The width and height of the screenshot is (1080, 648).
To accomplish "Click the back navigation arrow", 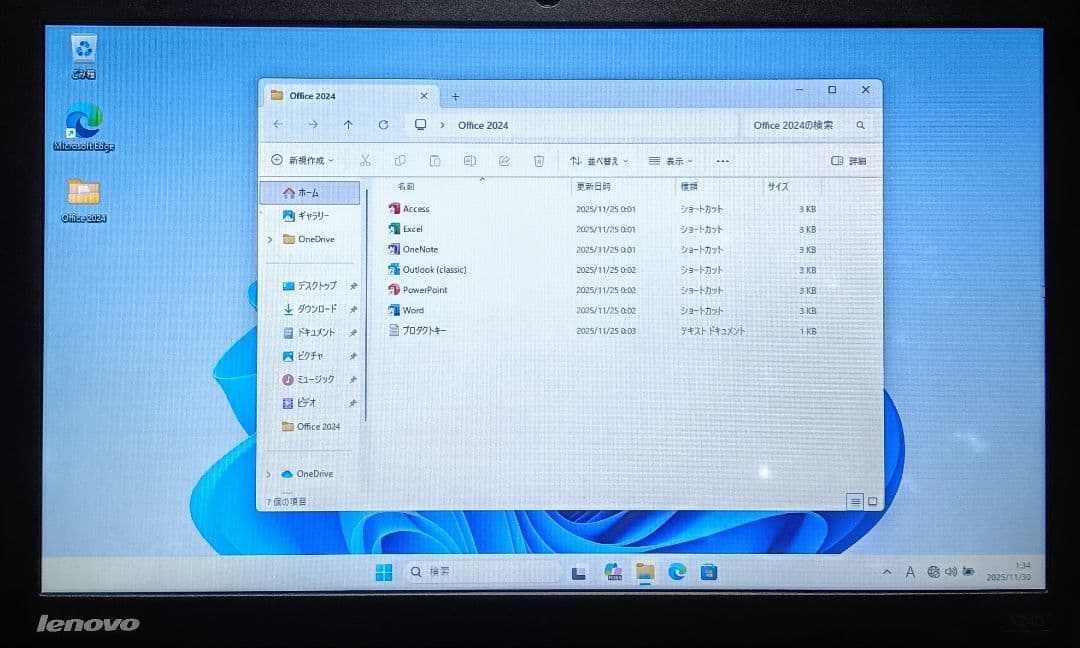I will tap(278, 124).
